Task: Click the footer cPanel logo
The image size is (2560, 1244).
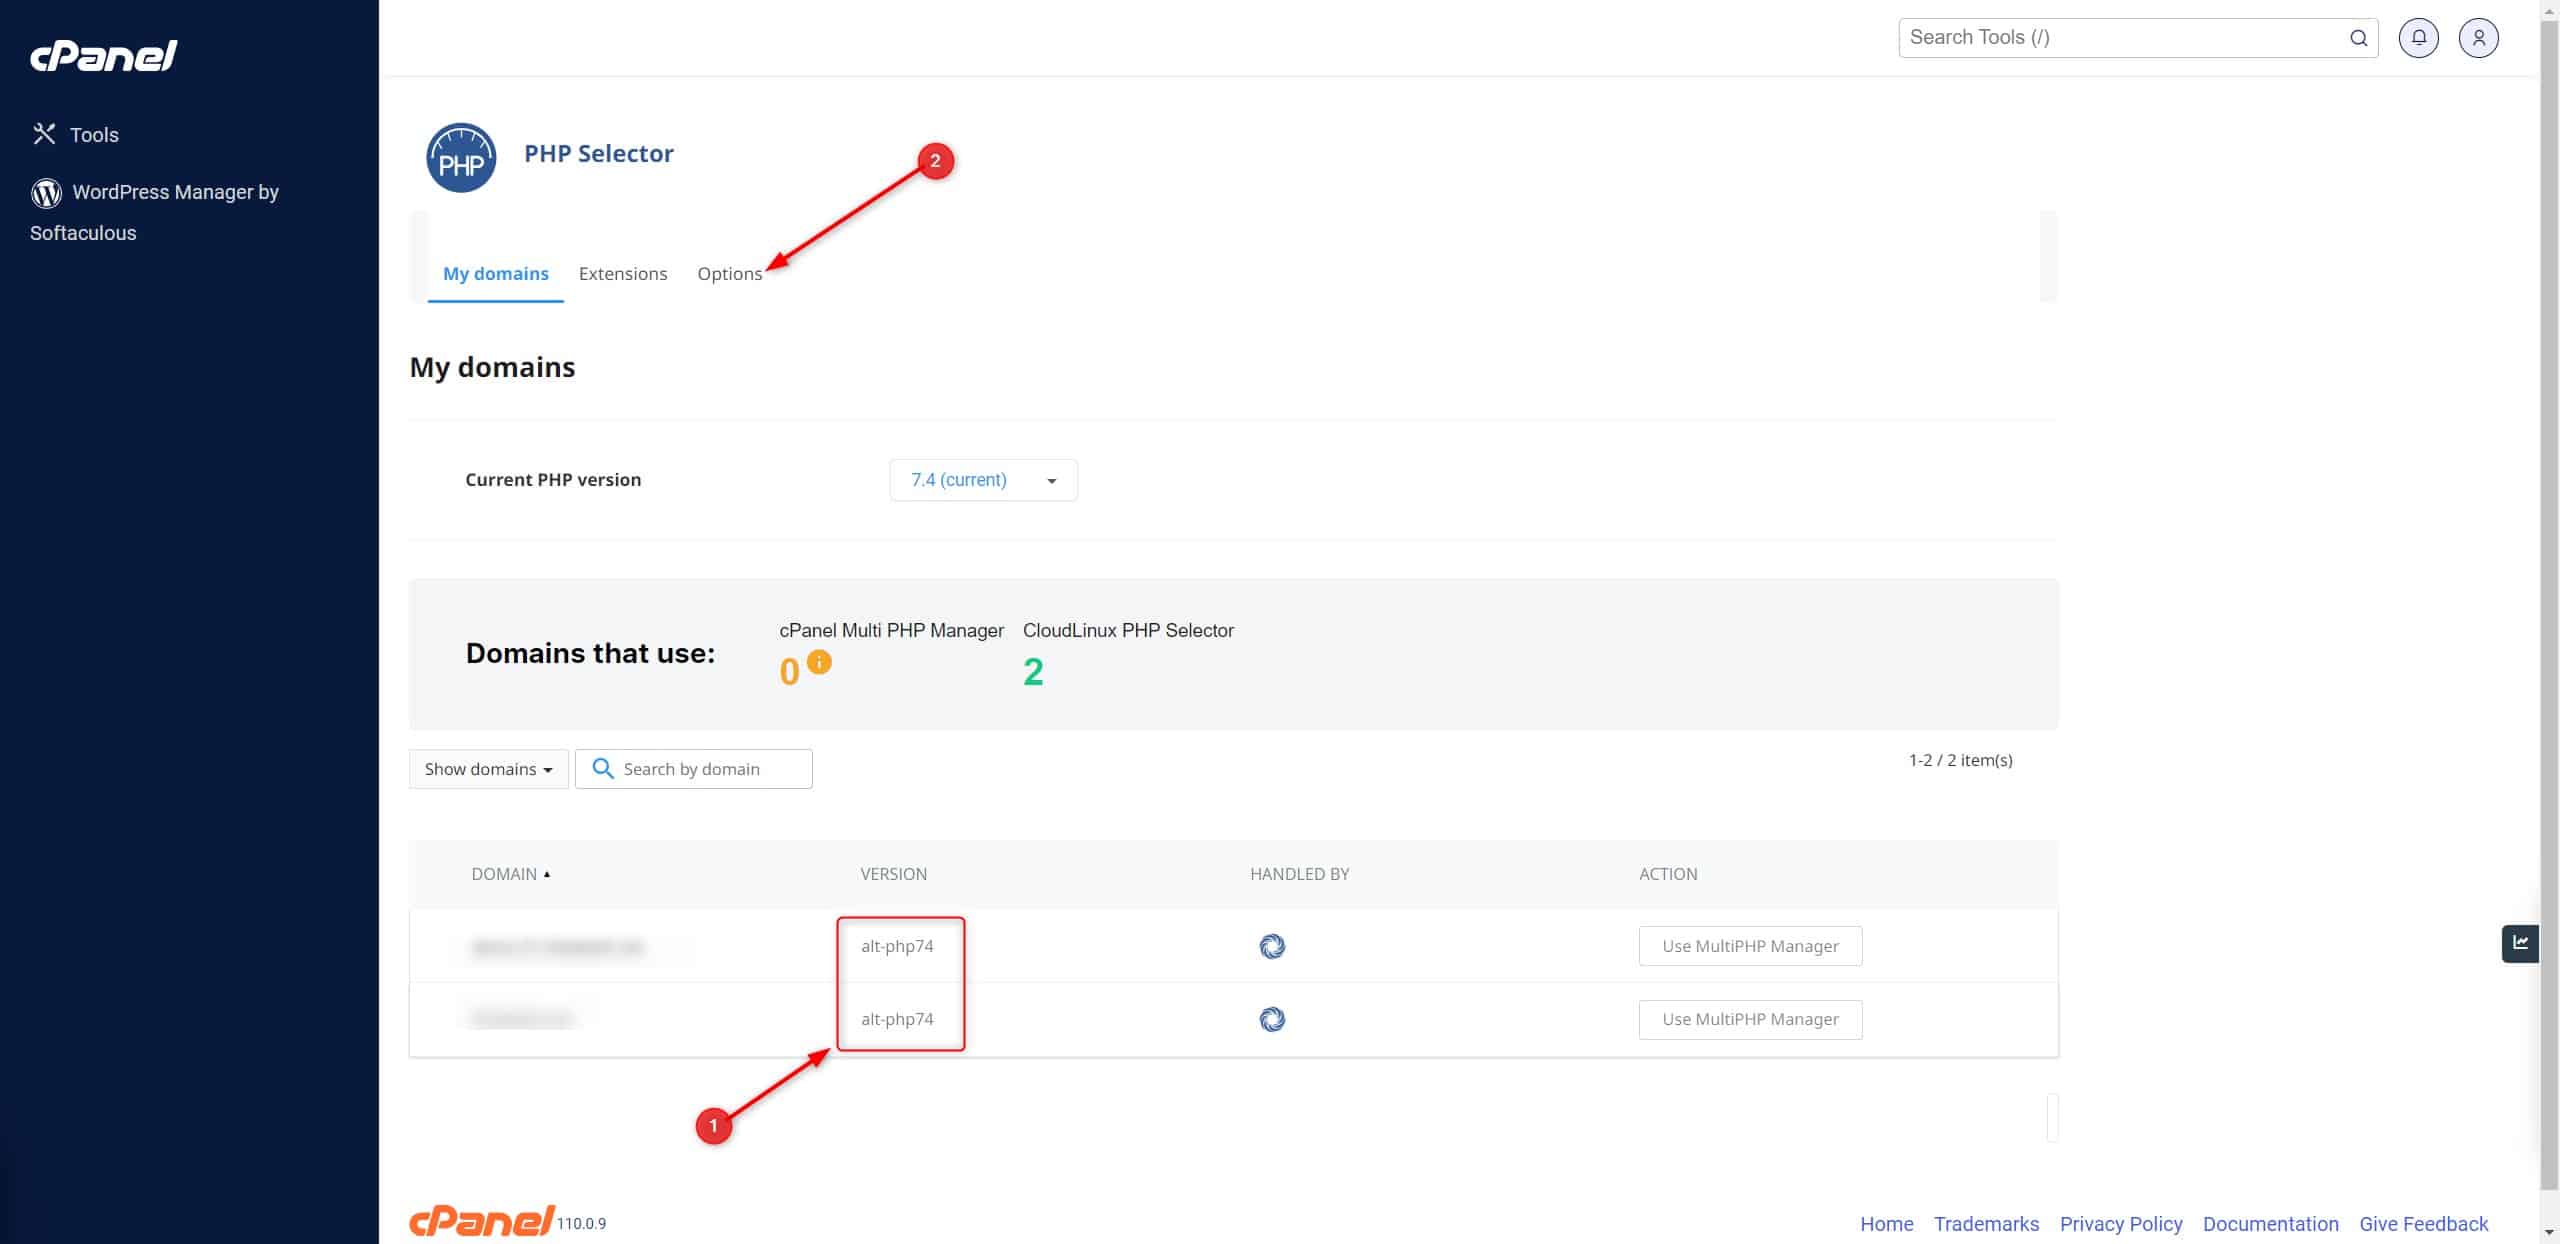Action: [x=482, y=1221]
